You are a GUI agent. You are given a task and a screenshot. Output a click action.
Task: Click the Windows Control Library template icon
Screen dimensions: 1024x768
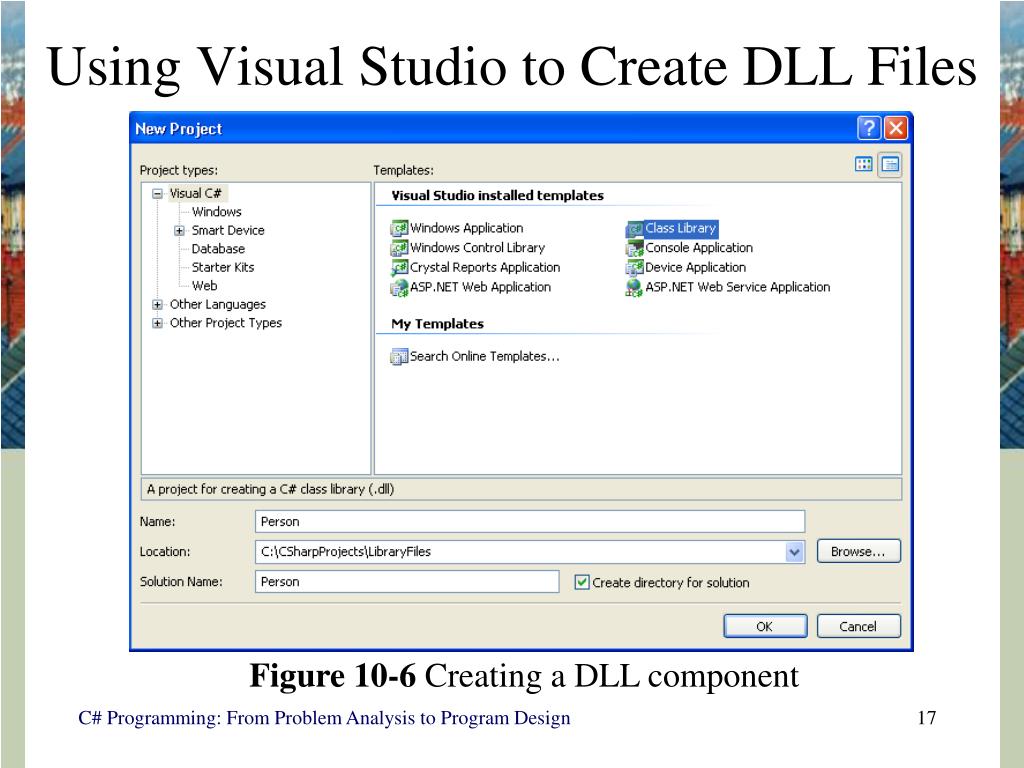[399, 248]
